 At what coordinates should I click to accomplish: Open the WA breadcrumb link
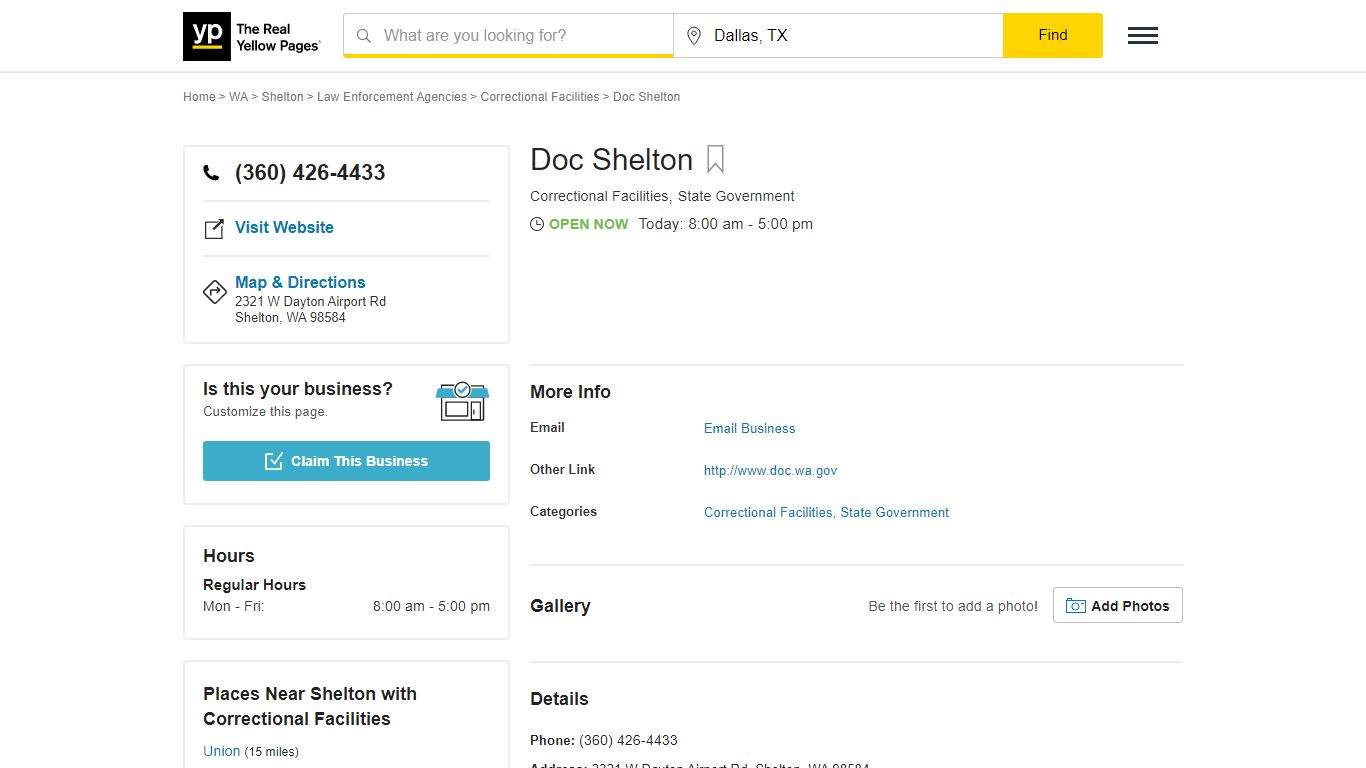(x=238, y=97)
